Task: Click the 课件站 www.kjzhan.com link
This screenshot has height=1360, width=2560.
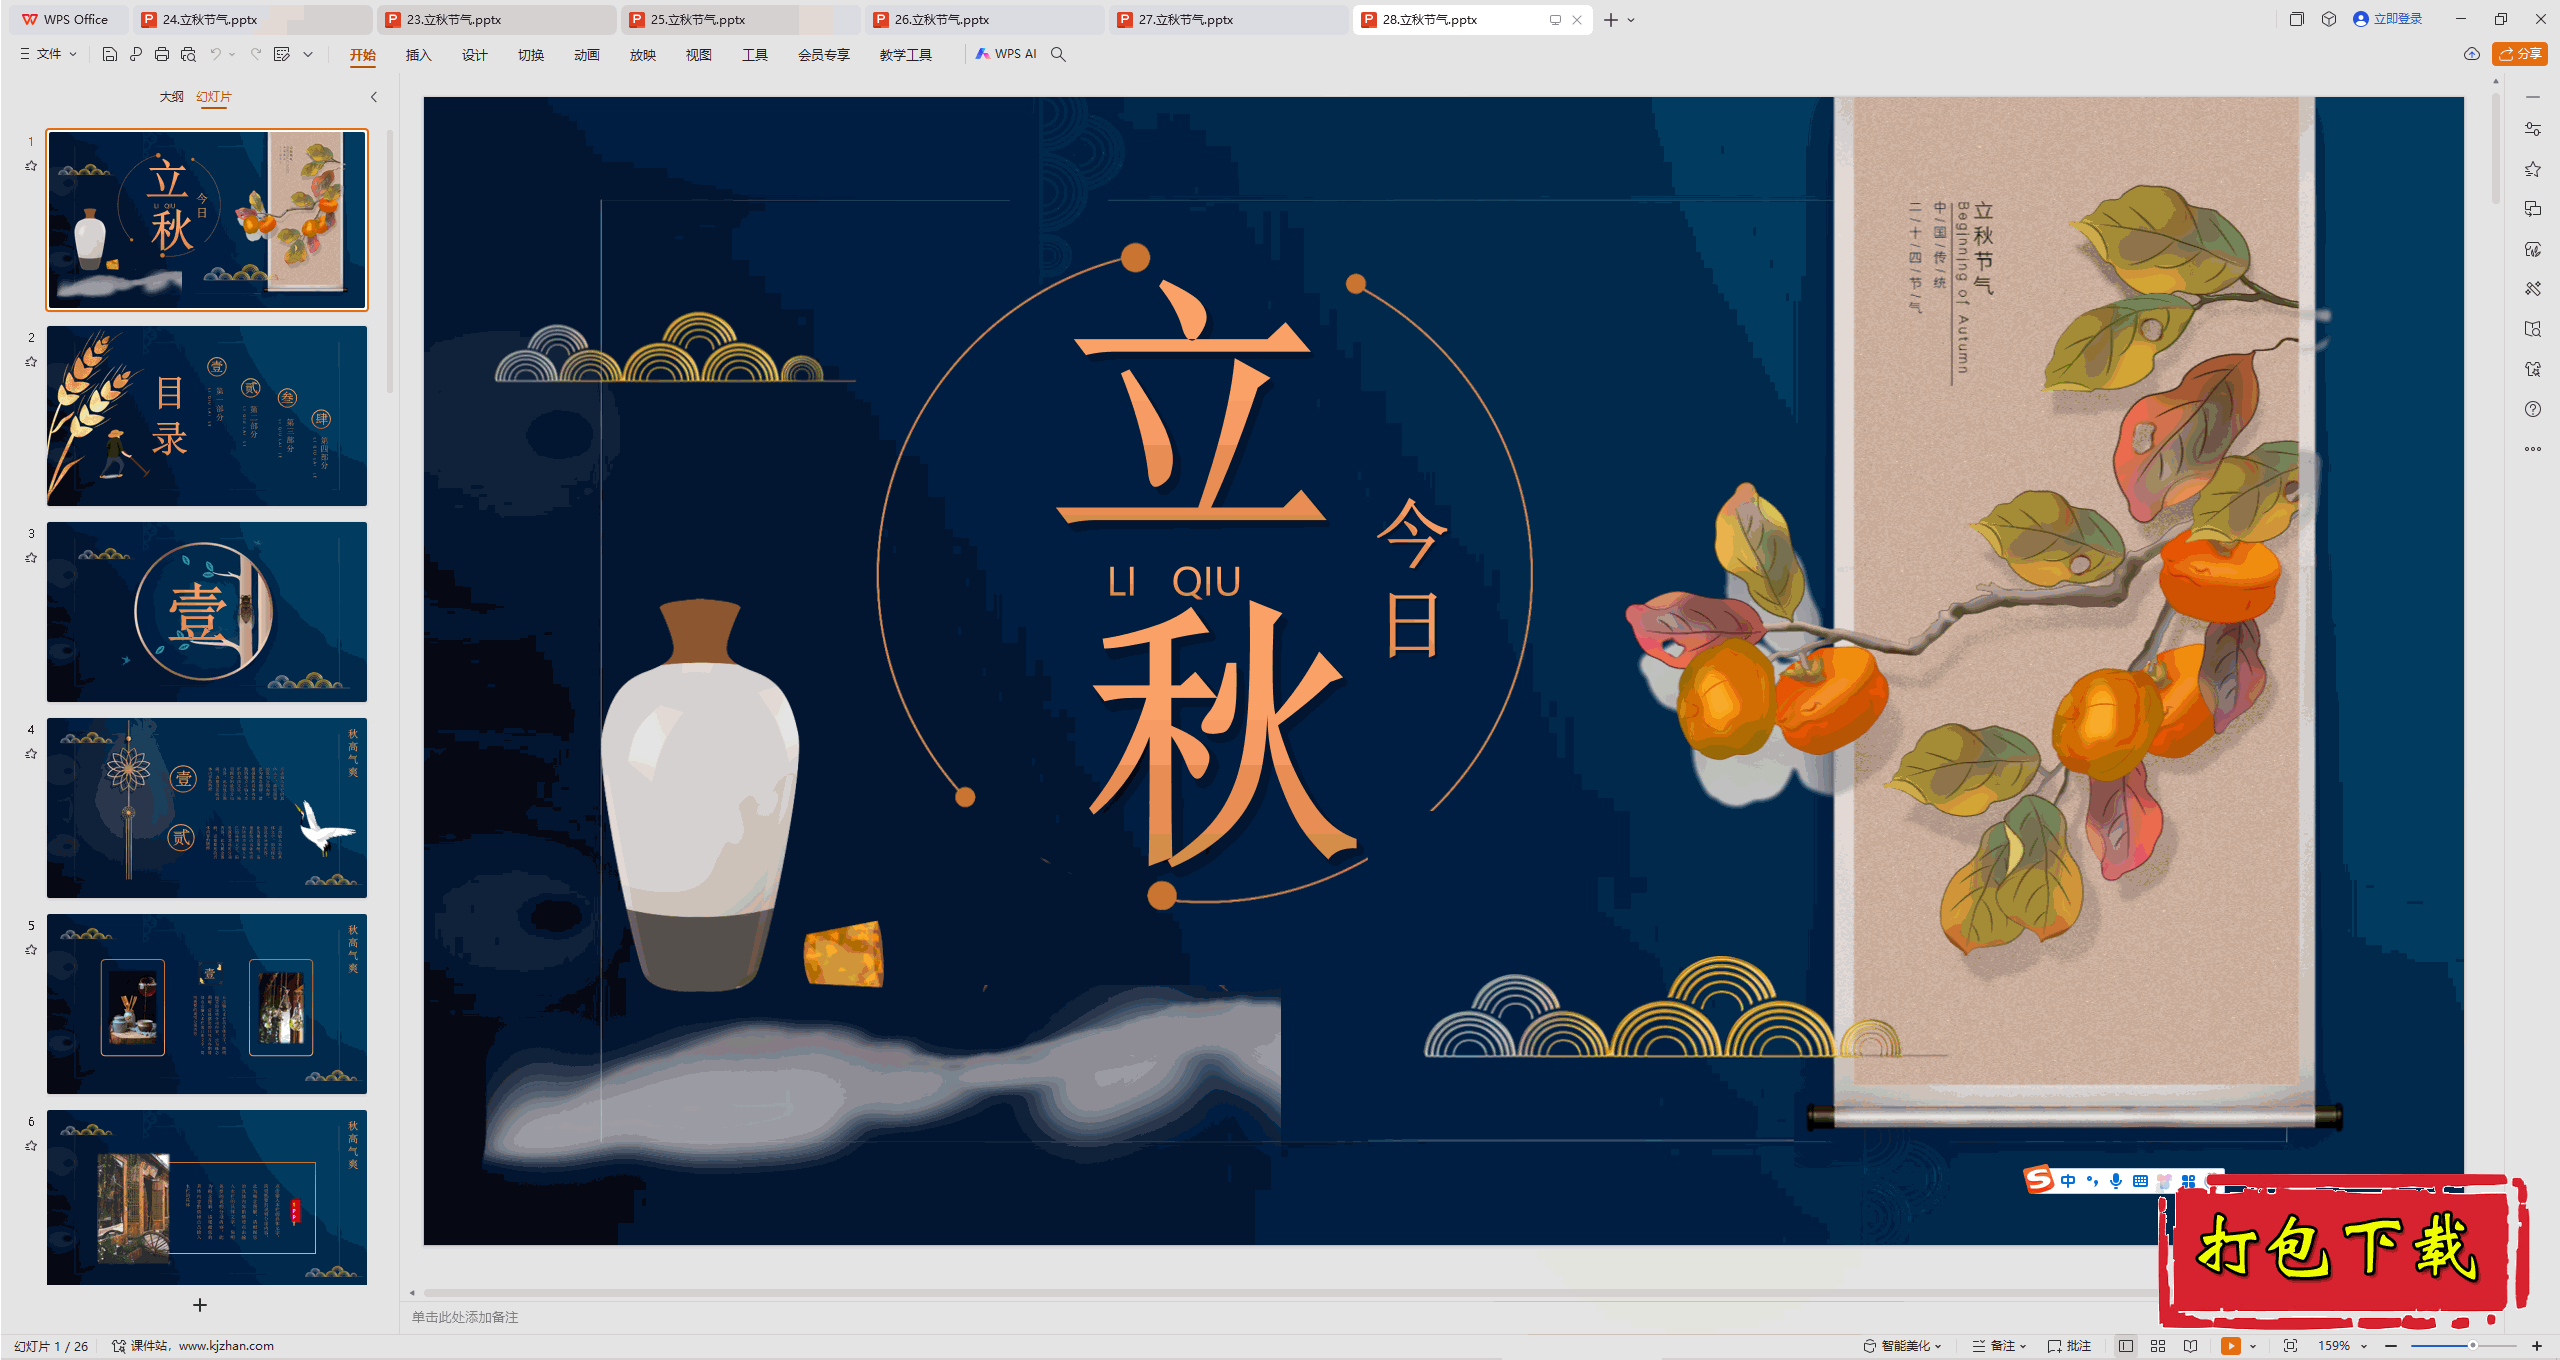Action: pos(193,1346)
